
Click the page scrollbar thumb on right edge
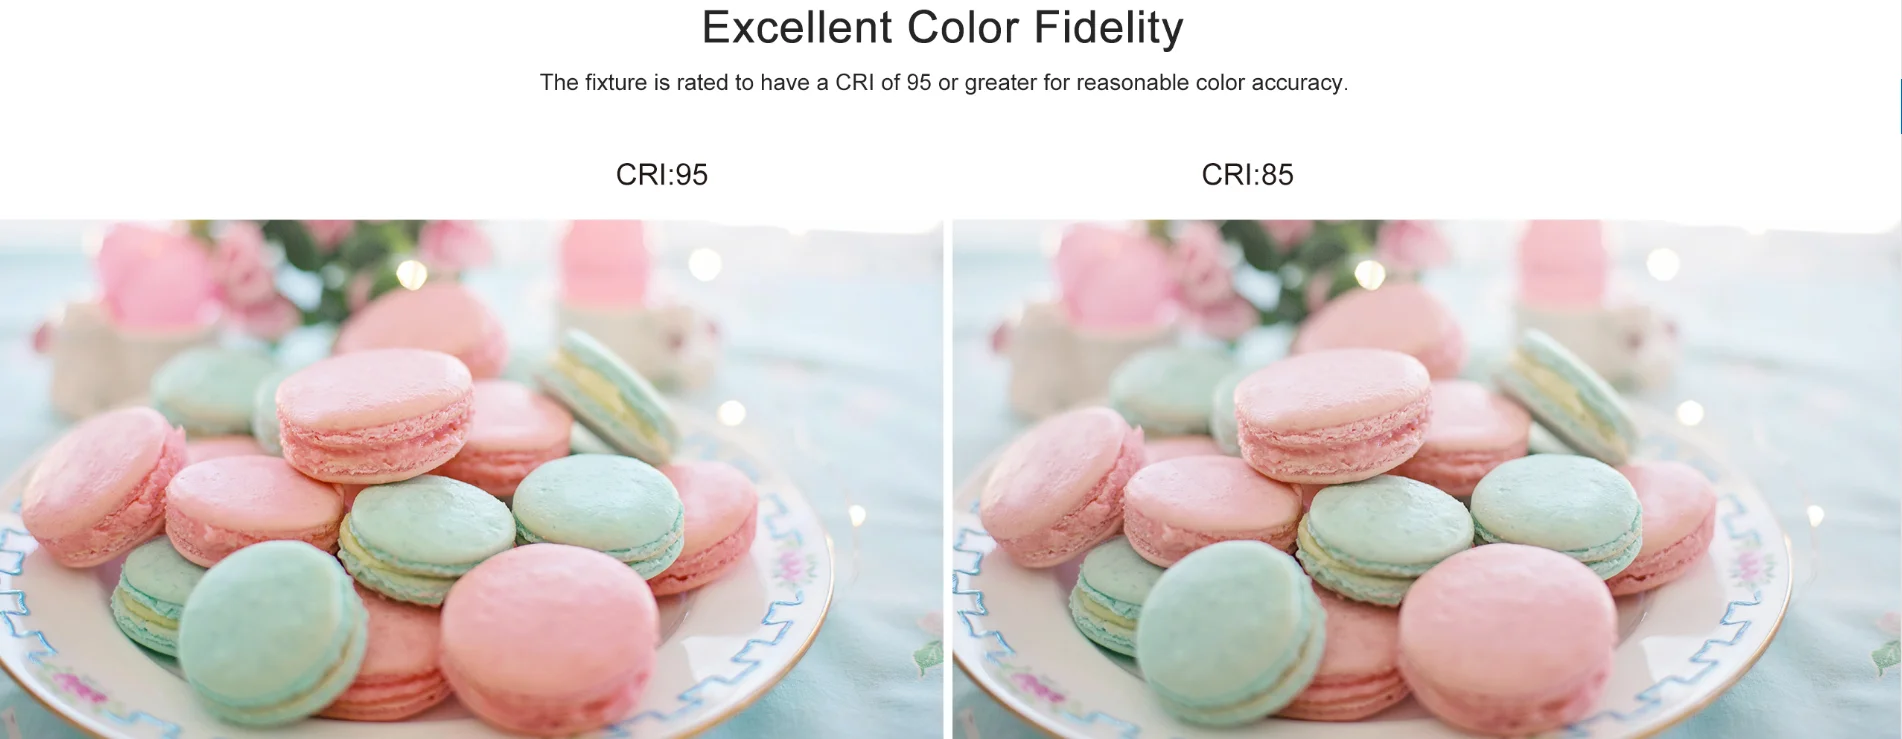[1900, 106]
